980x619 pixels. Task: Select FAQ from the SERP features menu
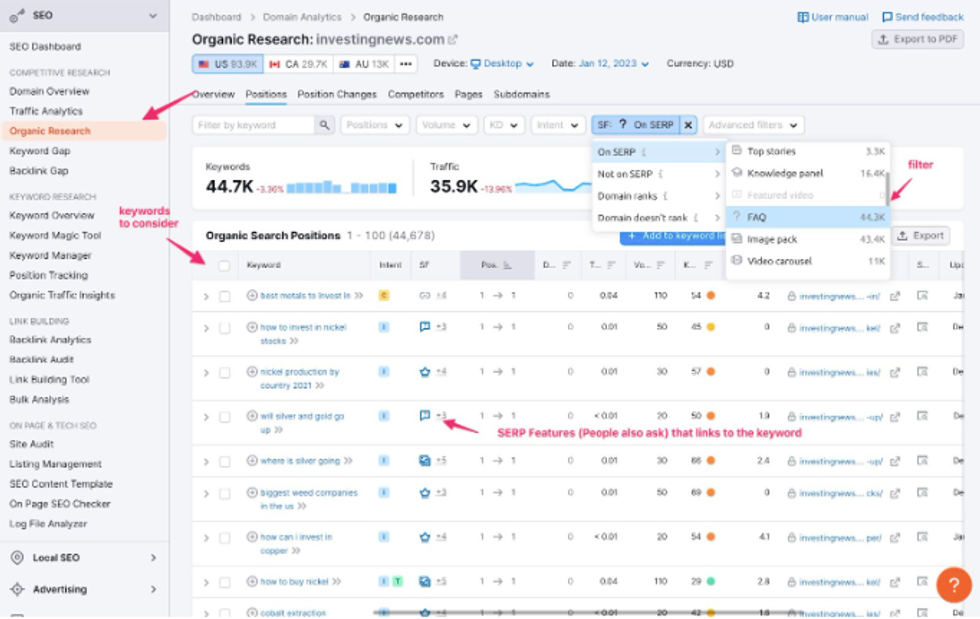757,216
